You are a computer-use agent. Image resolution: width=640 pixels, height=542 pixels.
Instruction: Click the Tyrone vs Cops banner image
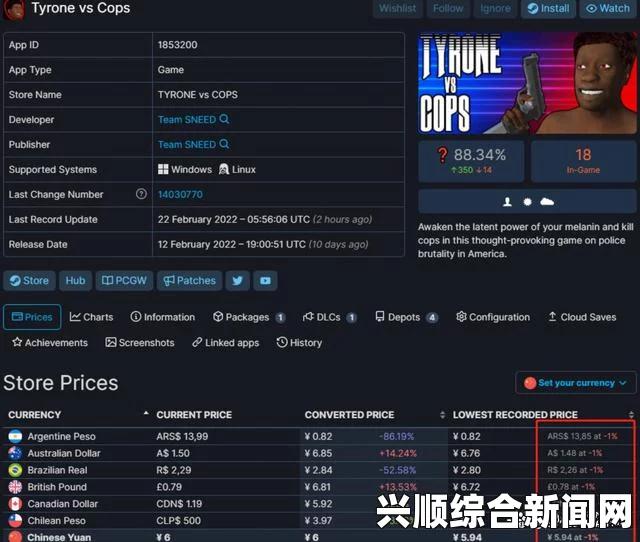click(x=527, y=83)
